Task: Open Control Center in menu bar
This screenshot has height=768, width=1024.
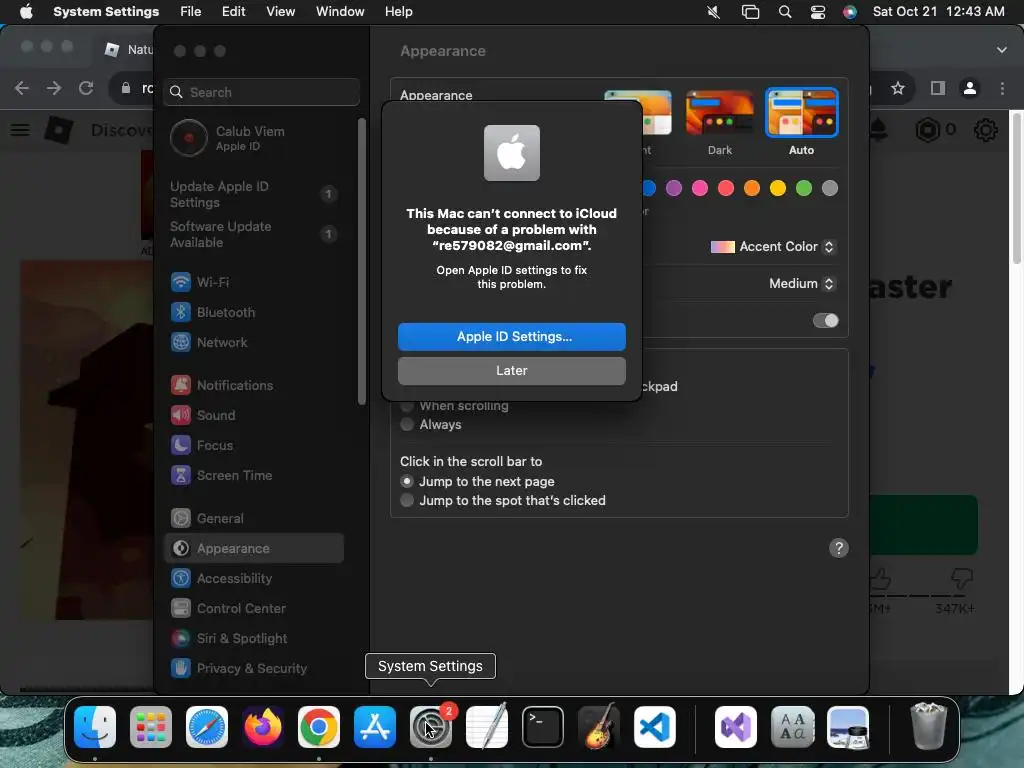Action: click(818, 12)
